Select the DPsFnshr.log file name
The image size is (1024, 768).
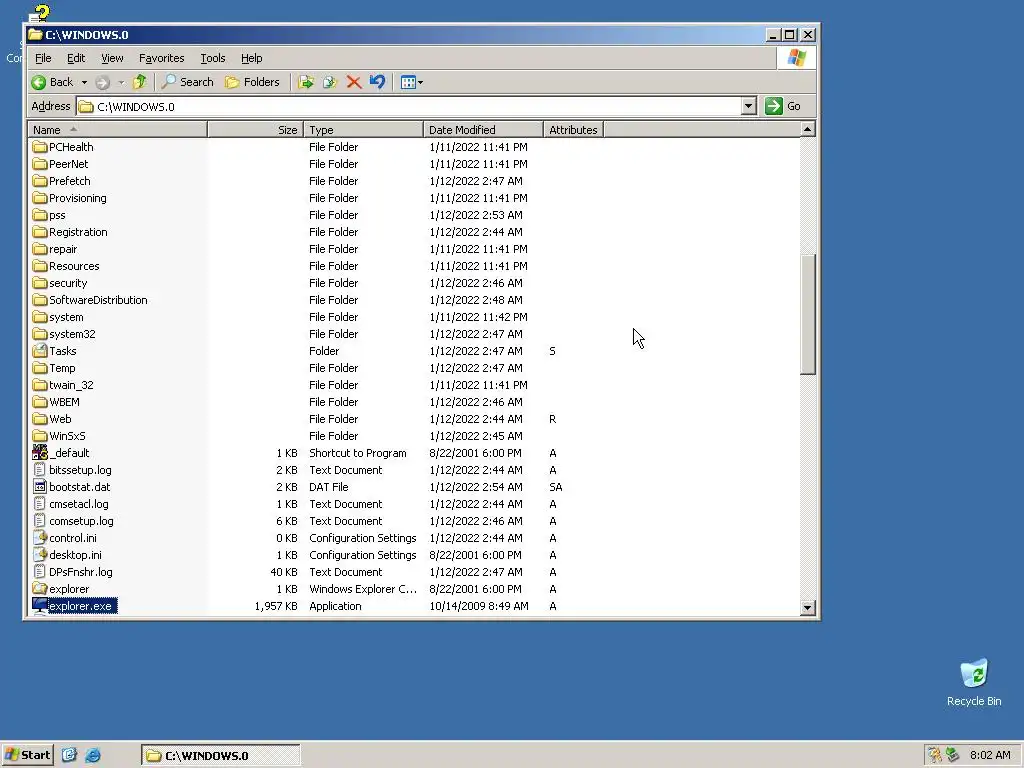(x=80, y=571)
